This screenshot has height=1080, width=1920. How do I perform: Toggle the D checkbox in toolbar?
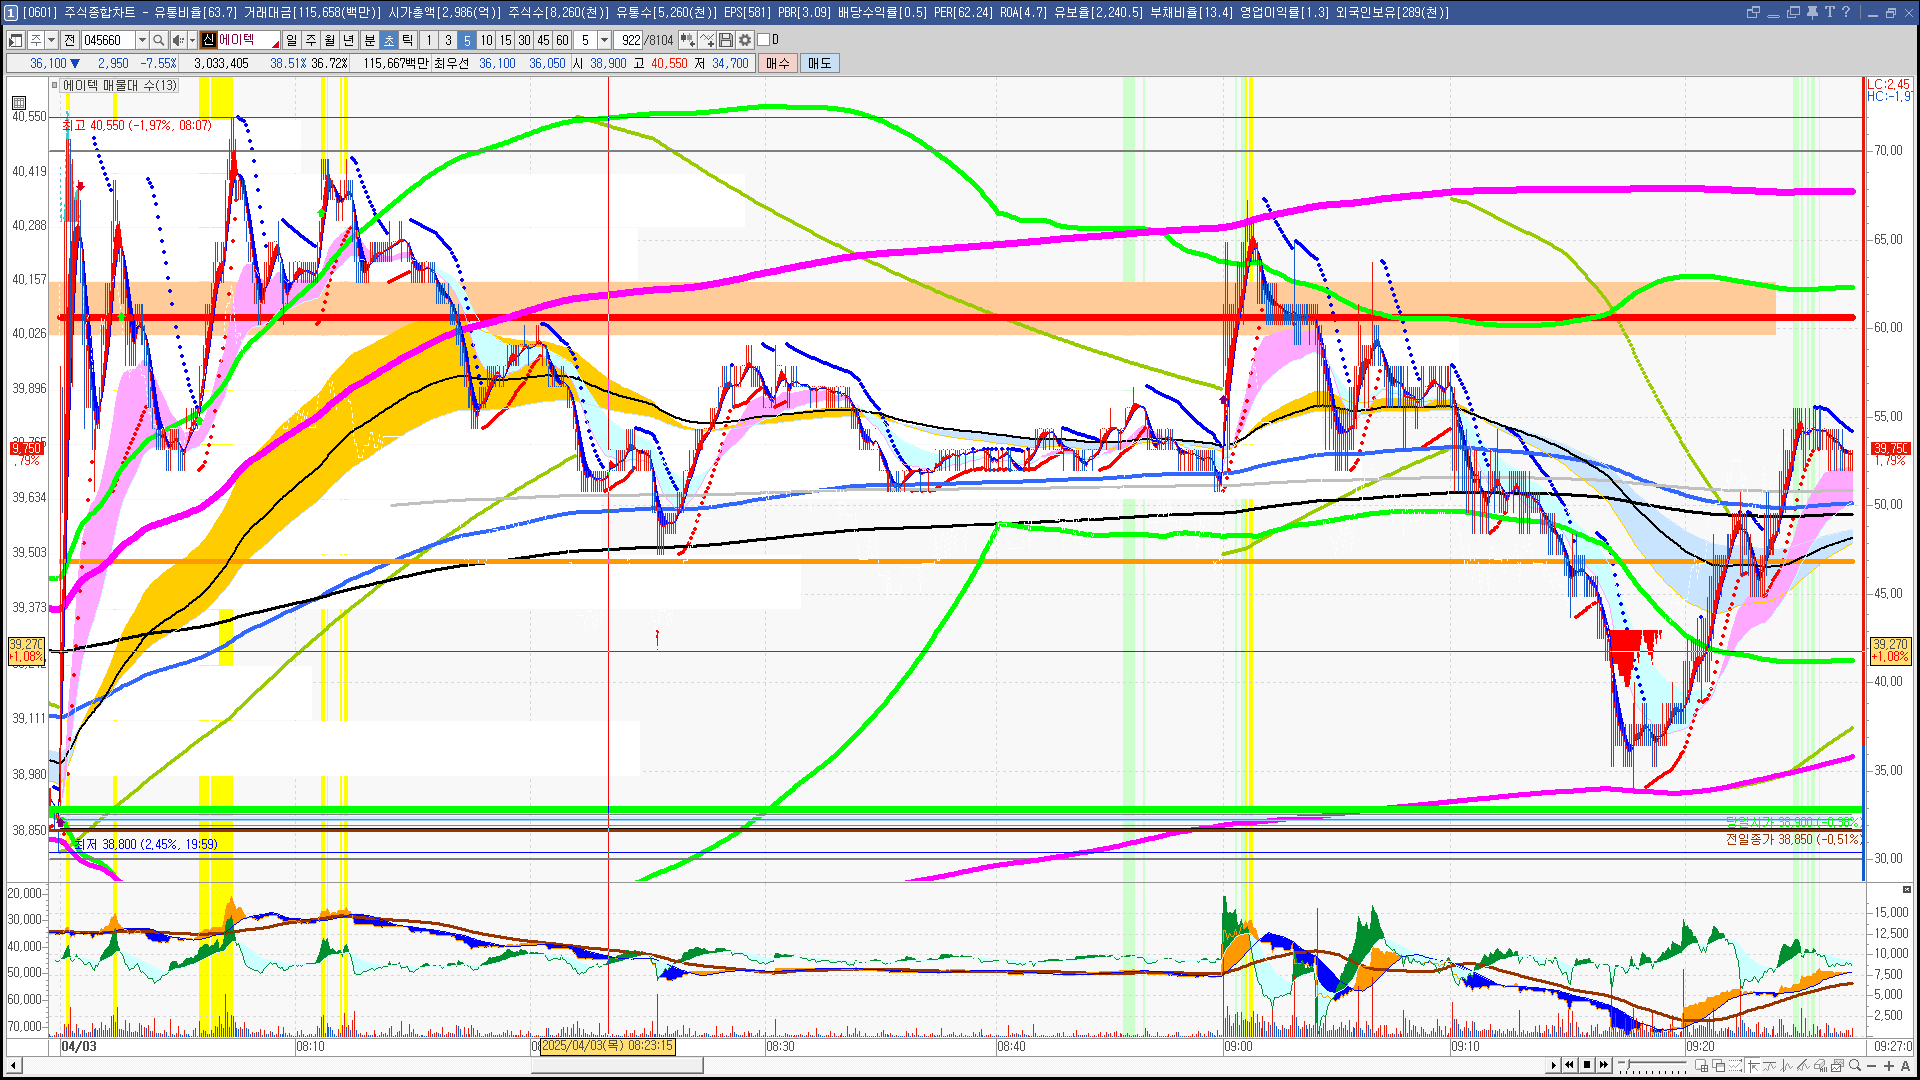point(763,40)
